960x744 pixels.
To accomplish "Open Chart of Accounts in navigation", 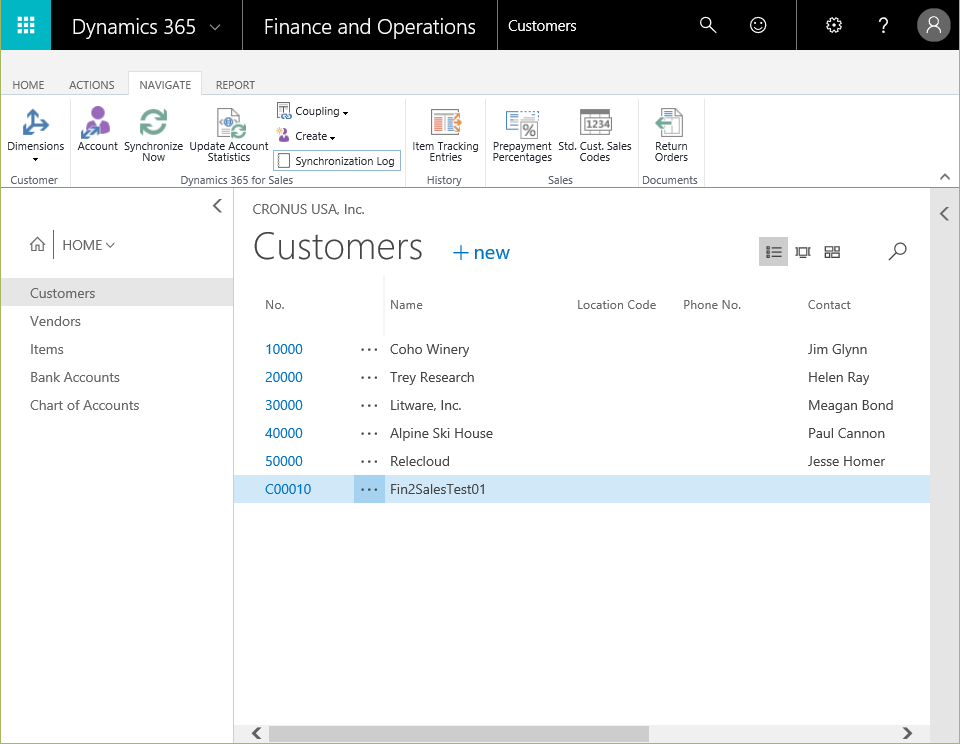I will coord(84,405).
